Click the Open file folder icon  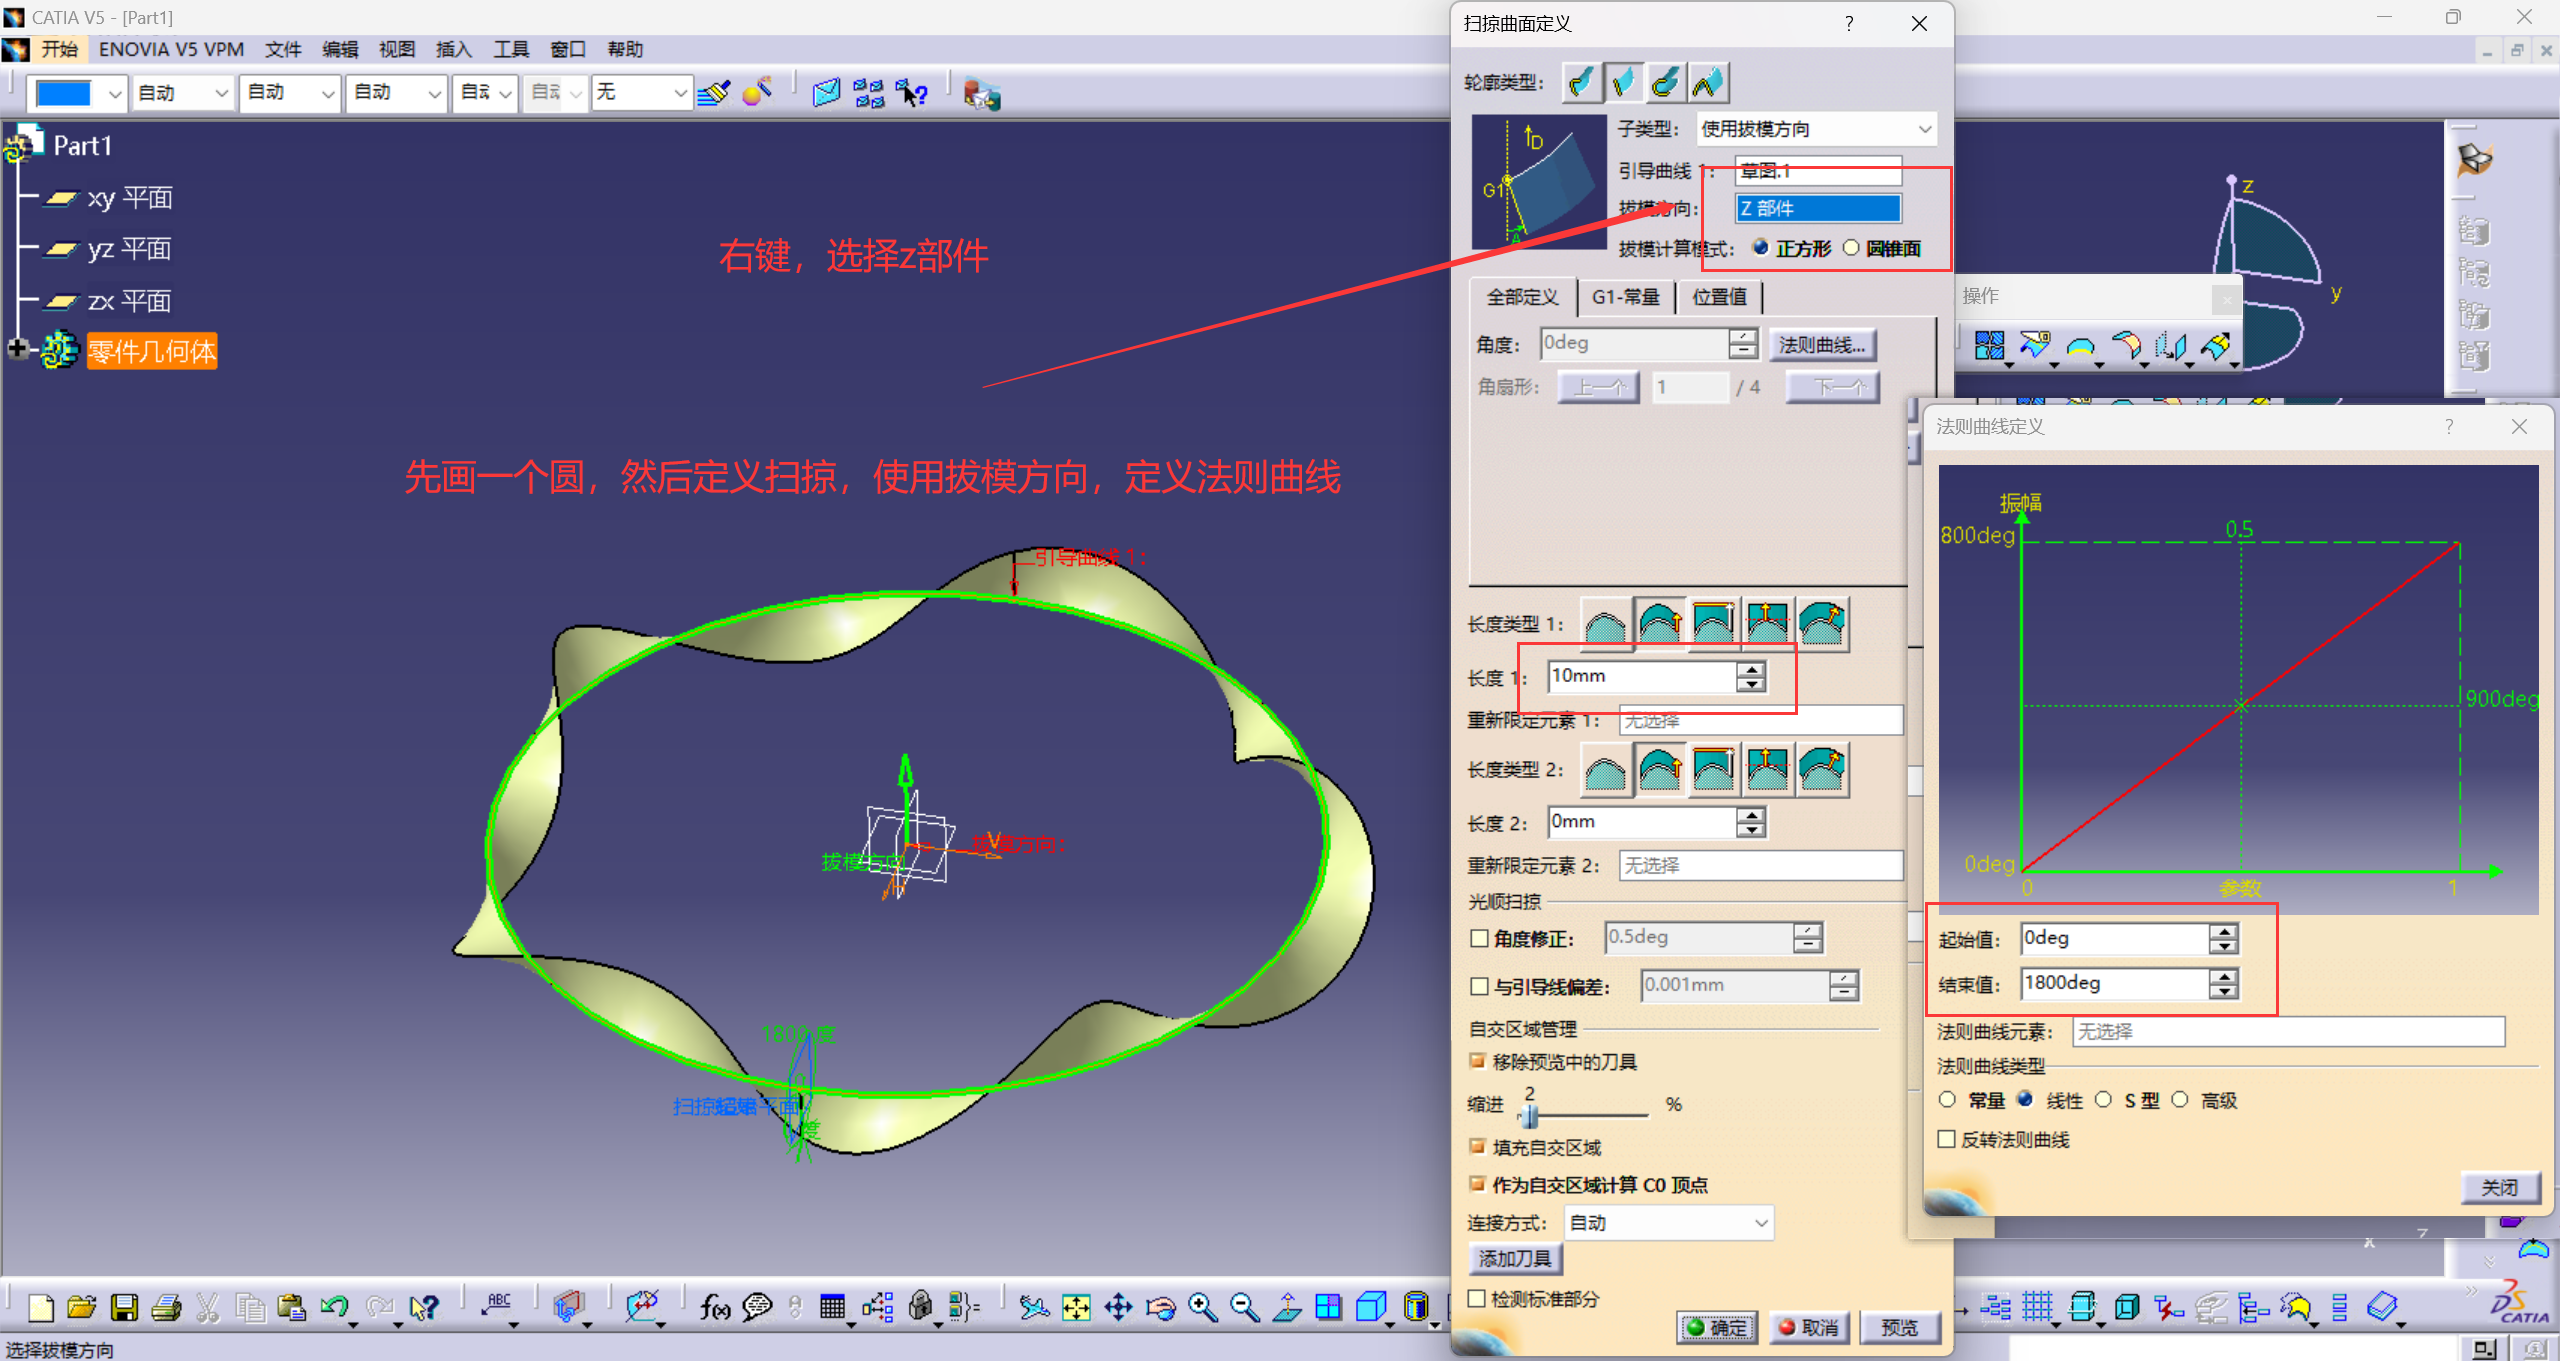tap(82, 1307)
